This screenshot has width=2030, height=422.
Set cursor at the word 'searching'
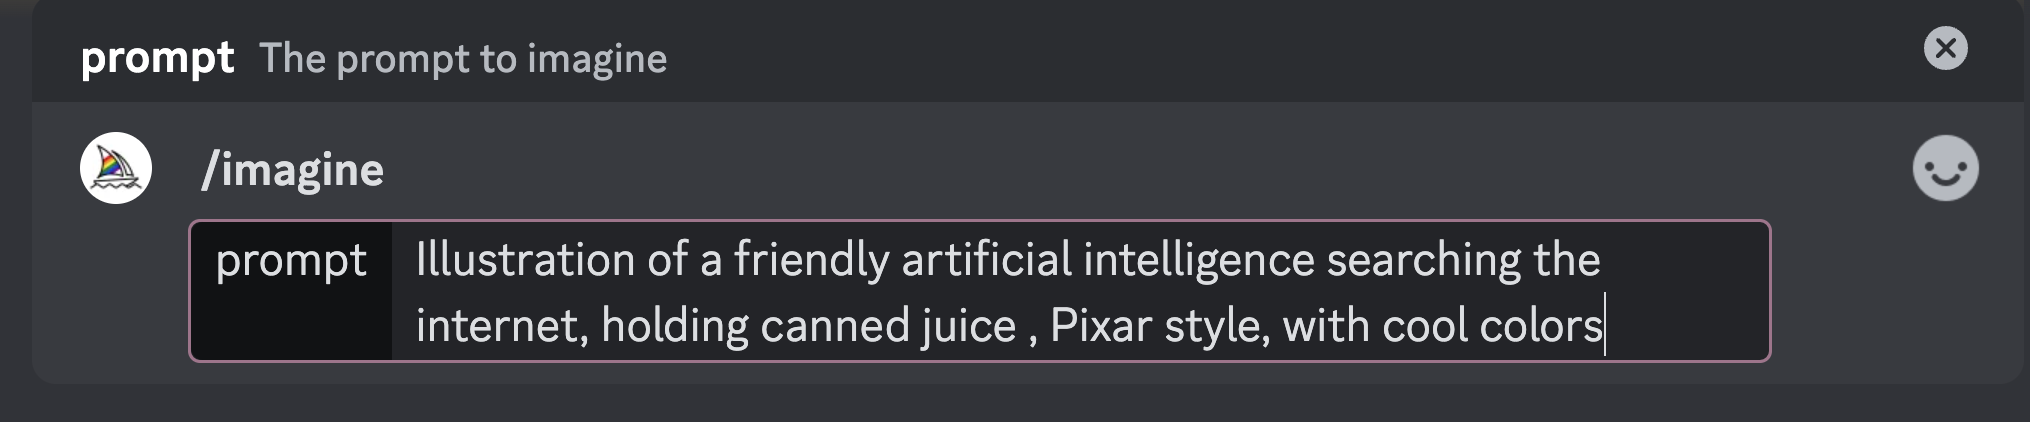click(1424, 260)
